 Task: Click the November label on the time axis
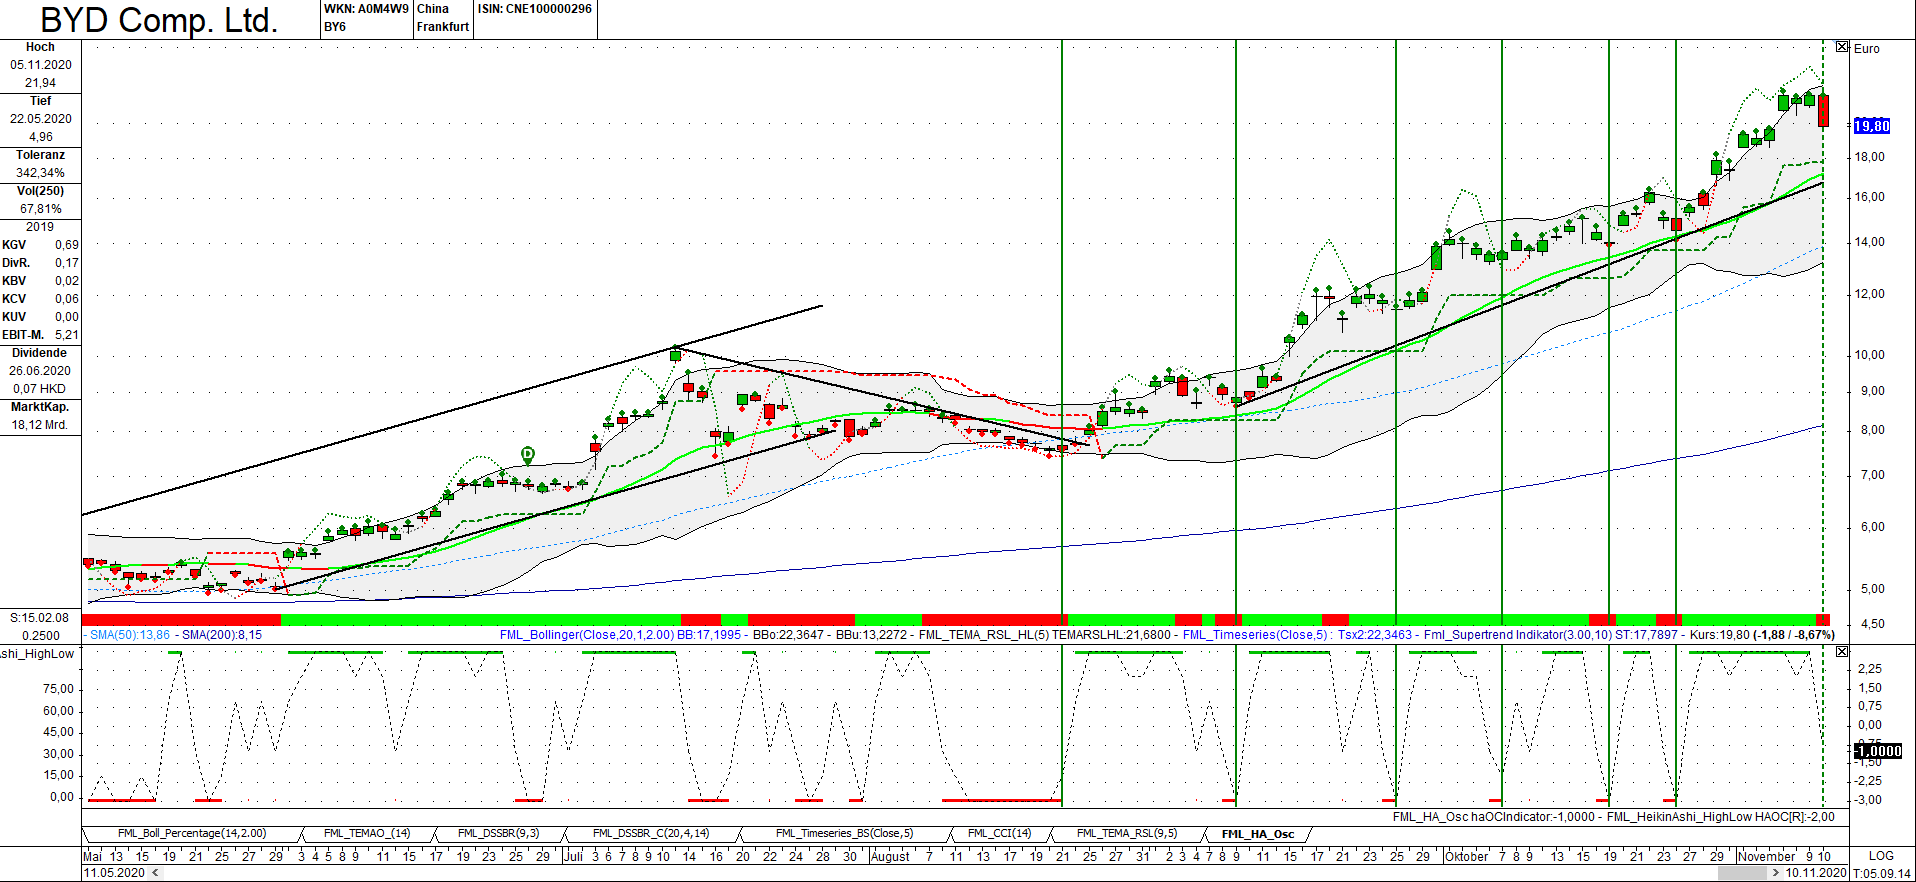coord(1767,856)
